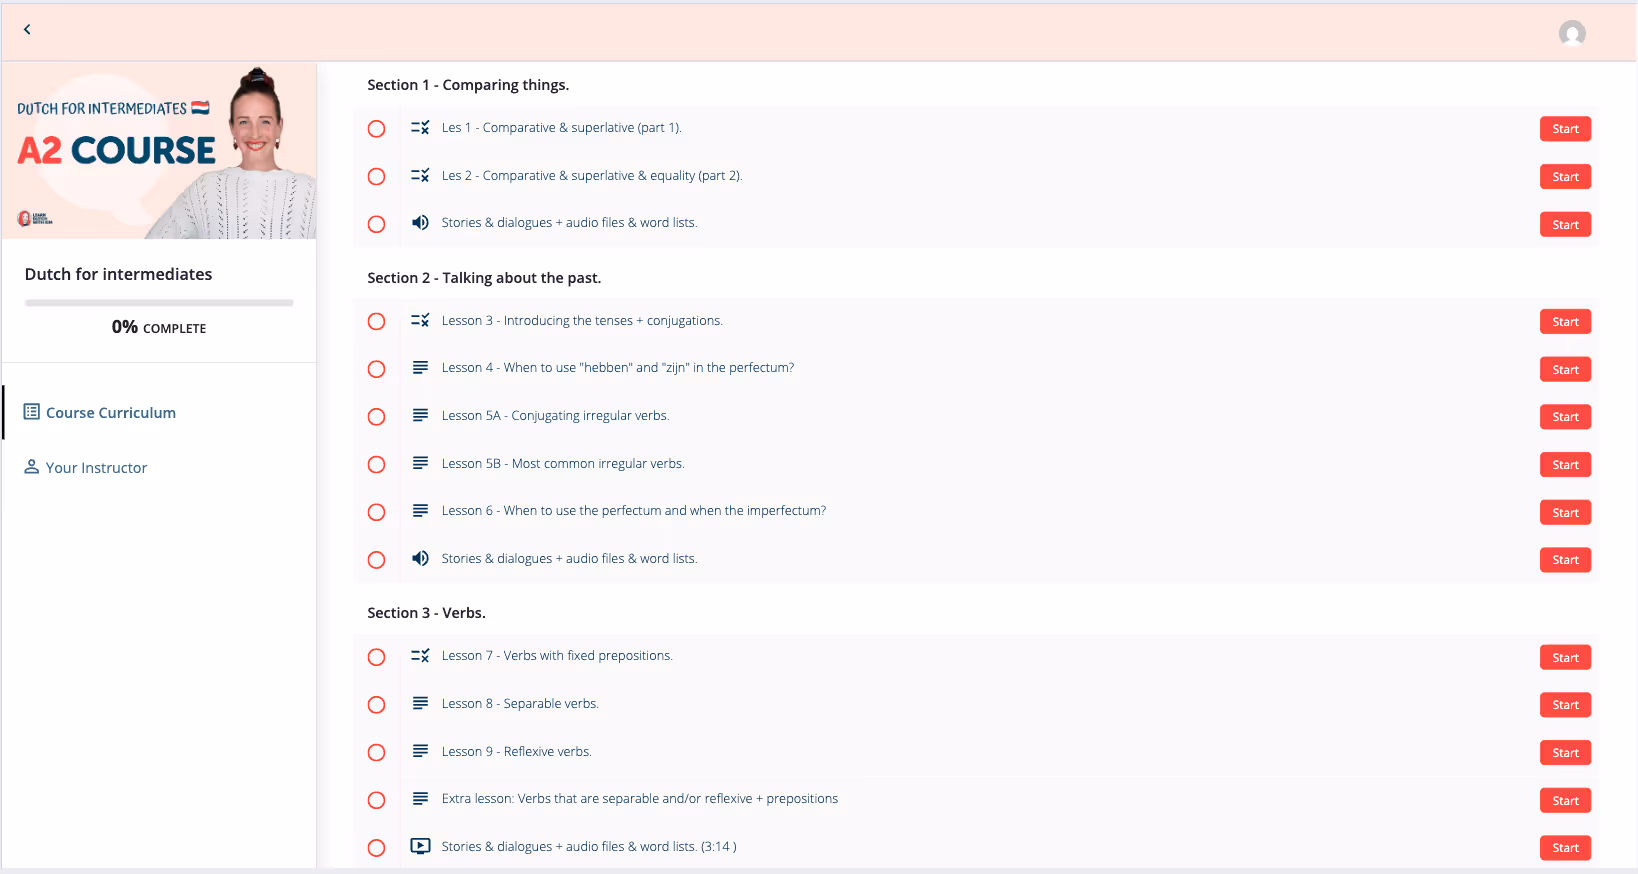Open the user profile avatar
Image resolution: width=1638 pixels, height=874 pixels.
point(1572,33)
